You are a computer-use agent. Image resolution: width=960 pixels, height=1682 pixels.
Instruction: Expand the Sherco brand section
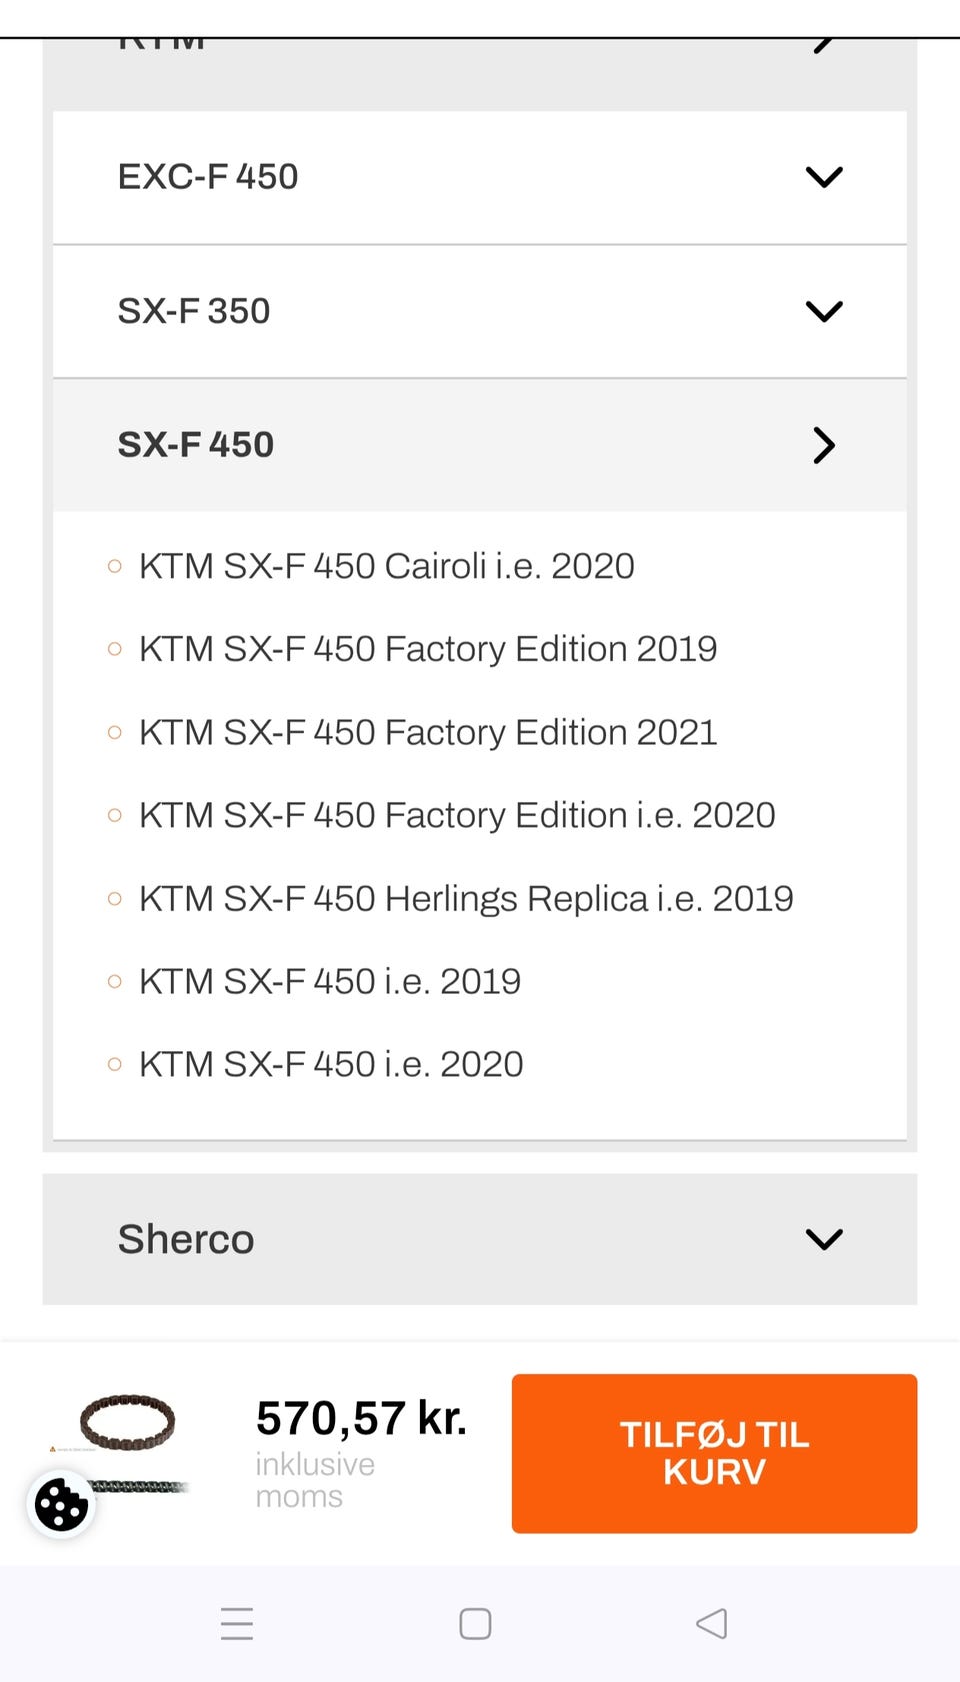pyautogui.click(x=186, y=1239)
